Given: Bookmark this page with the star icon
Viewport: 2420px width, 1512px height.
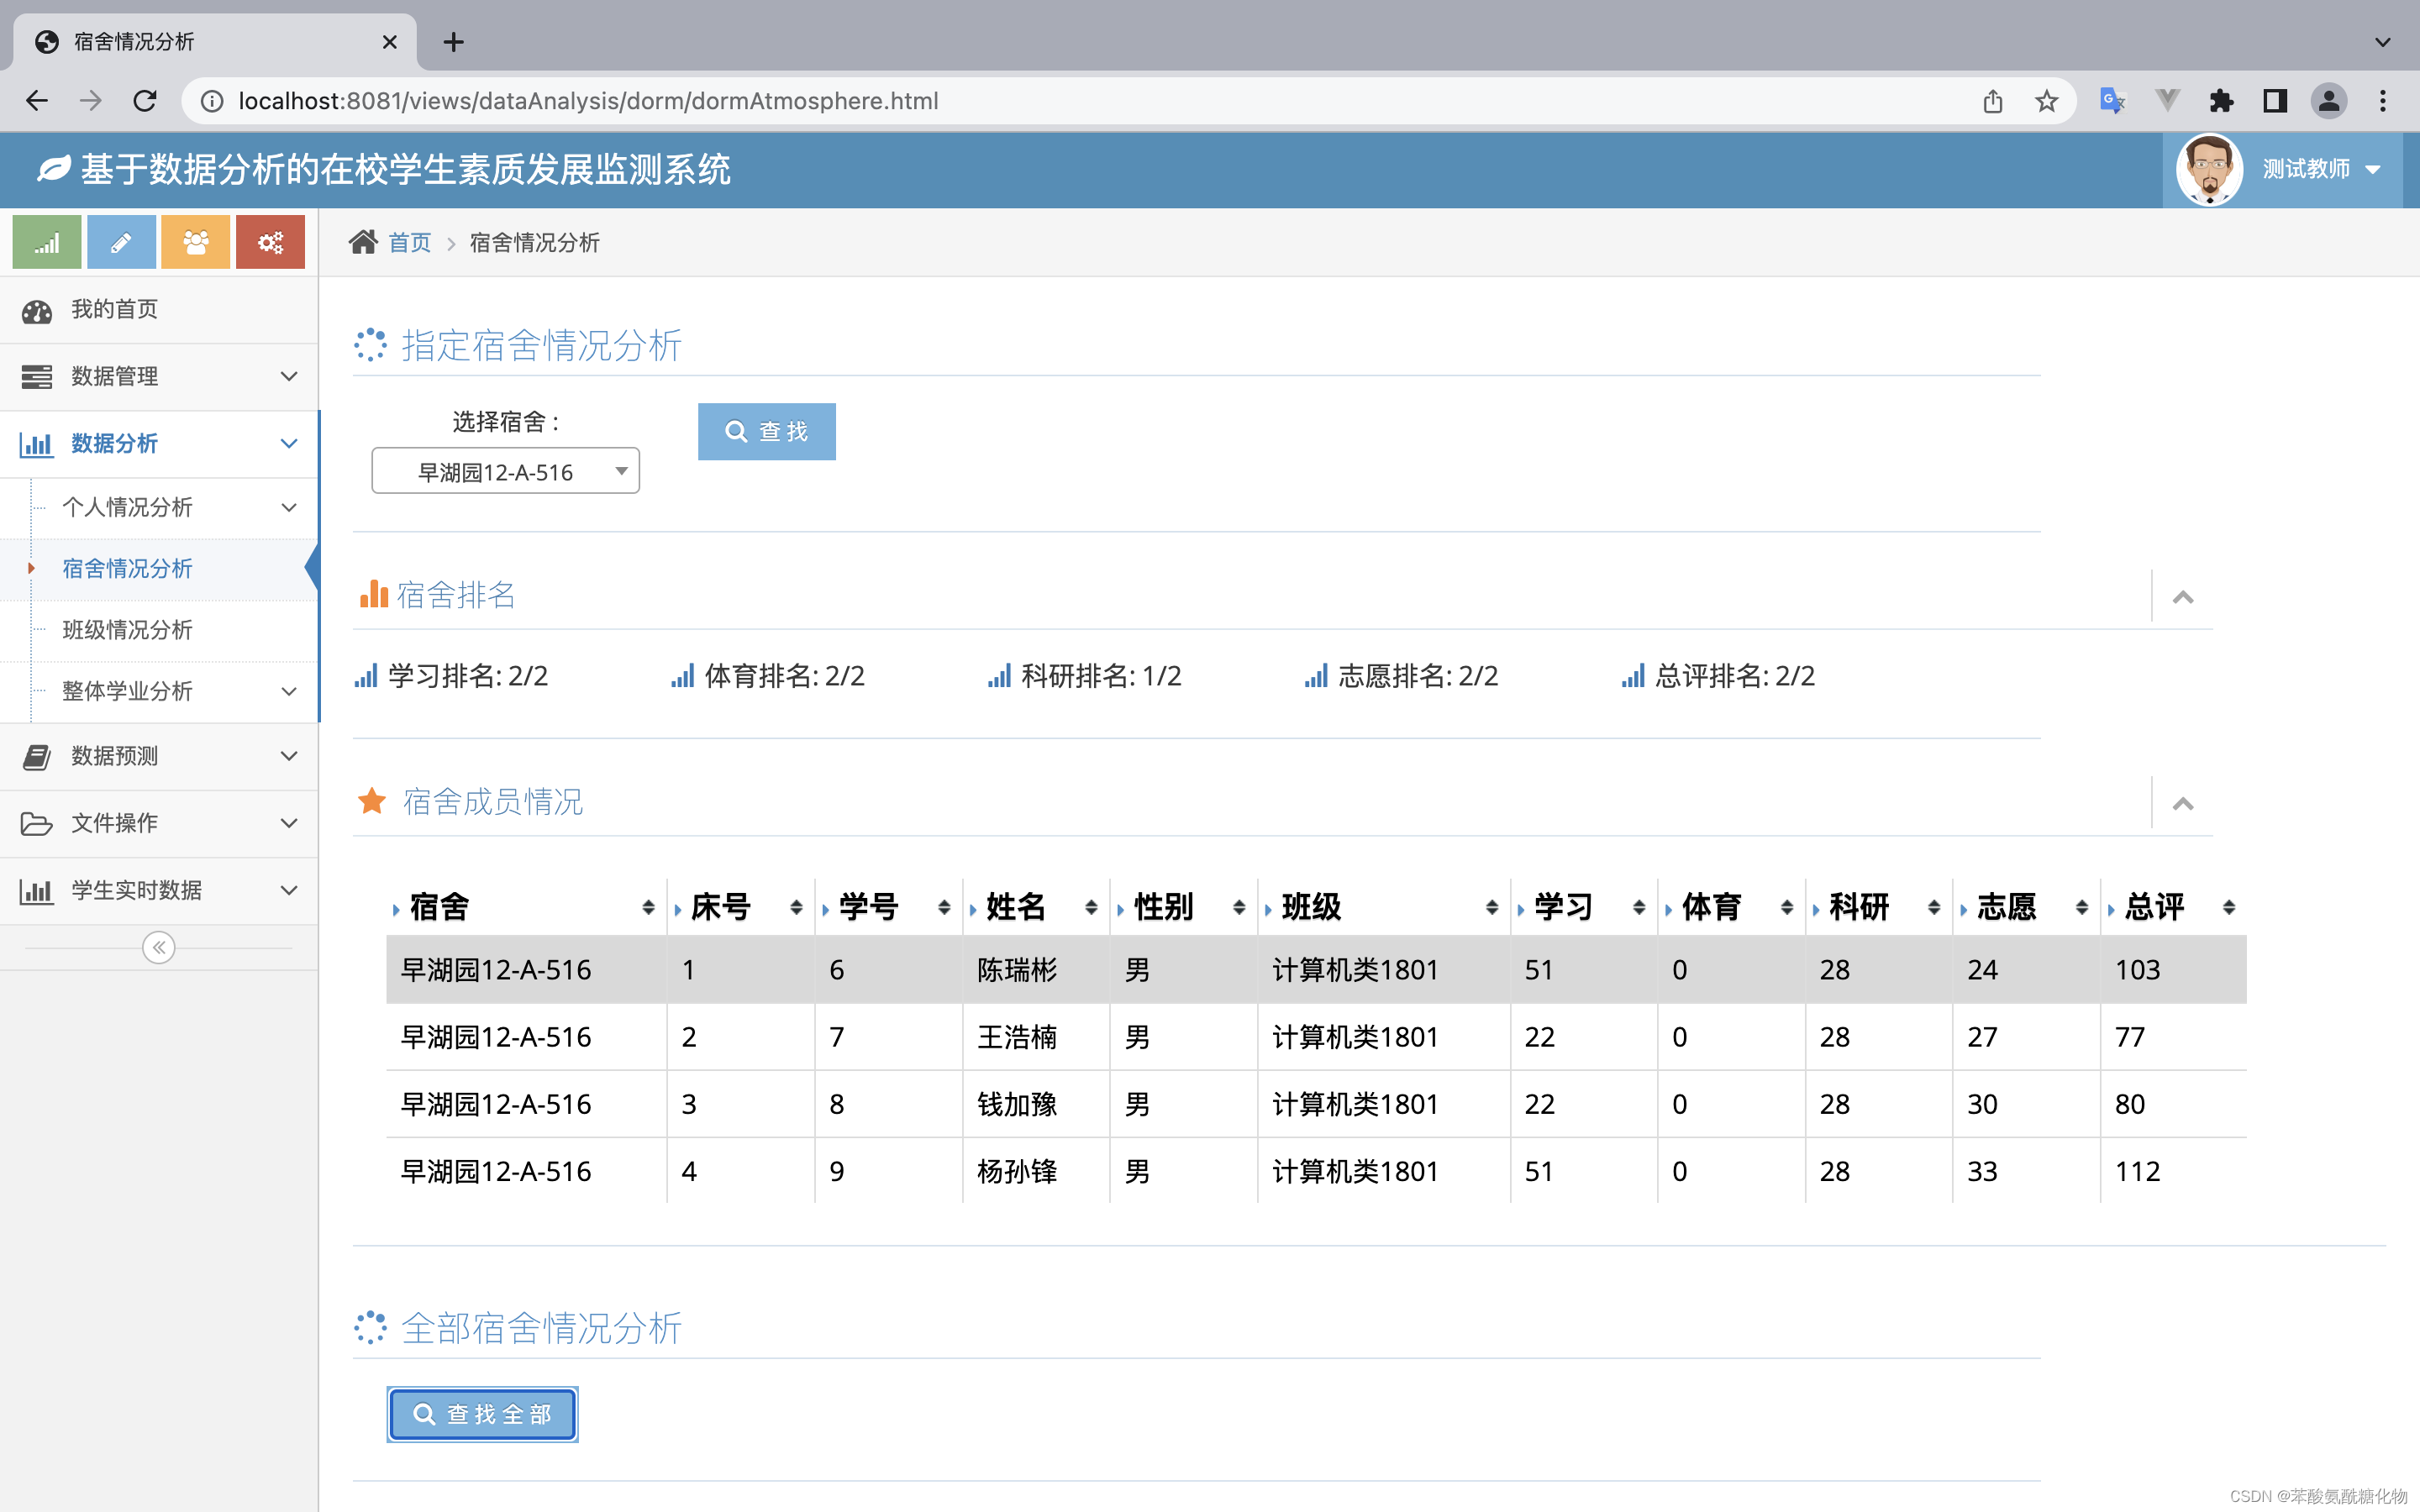Looking at the screenshot, I should [2046, 101].
